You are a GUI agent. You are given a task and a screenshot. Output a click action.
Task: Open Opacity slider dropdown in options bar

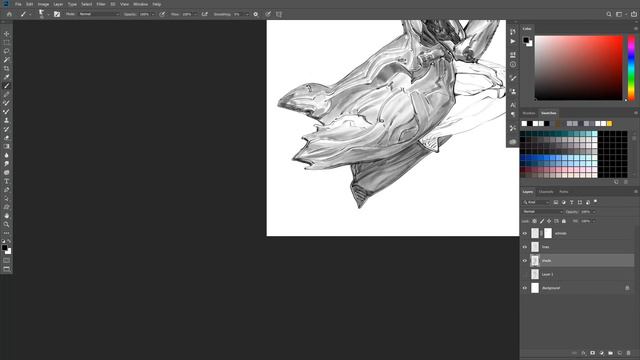(153, 14)
